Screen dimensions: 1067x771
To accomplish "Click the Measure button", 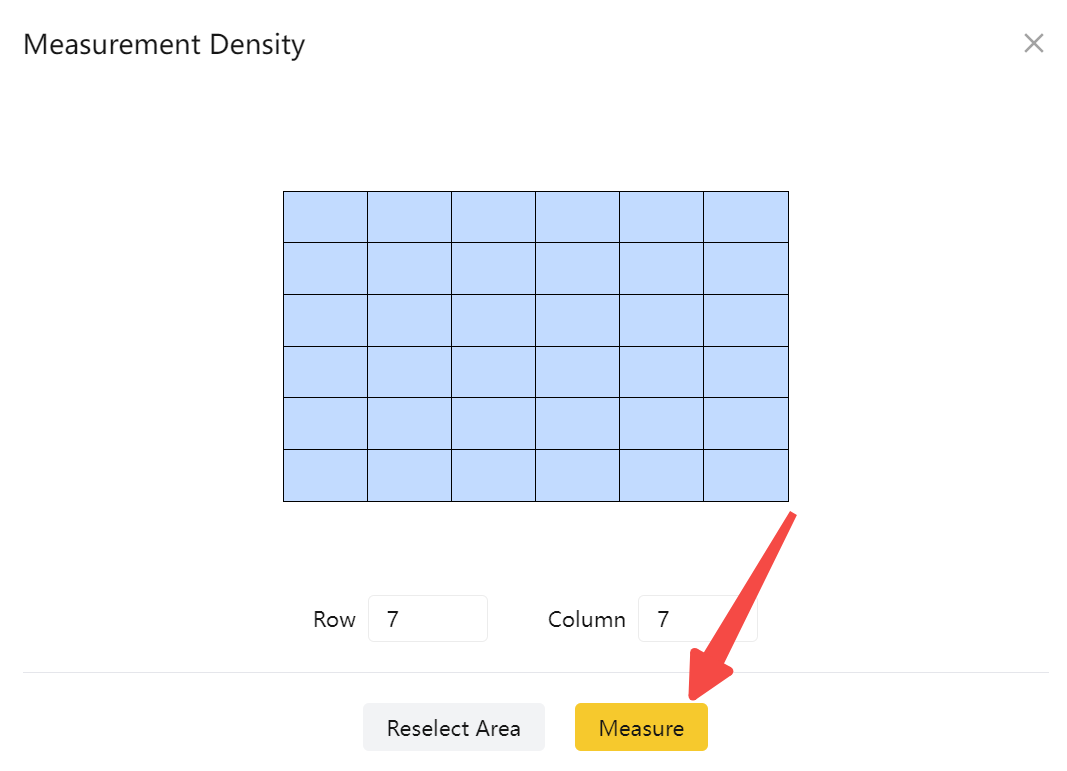I will tap(641, 727).
